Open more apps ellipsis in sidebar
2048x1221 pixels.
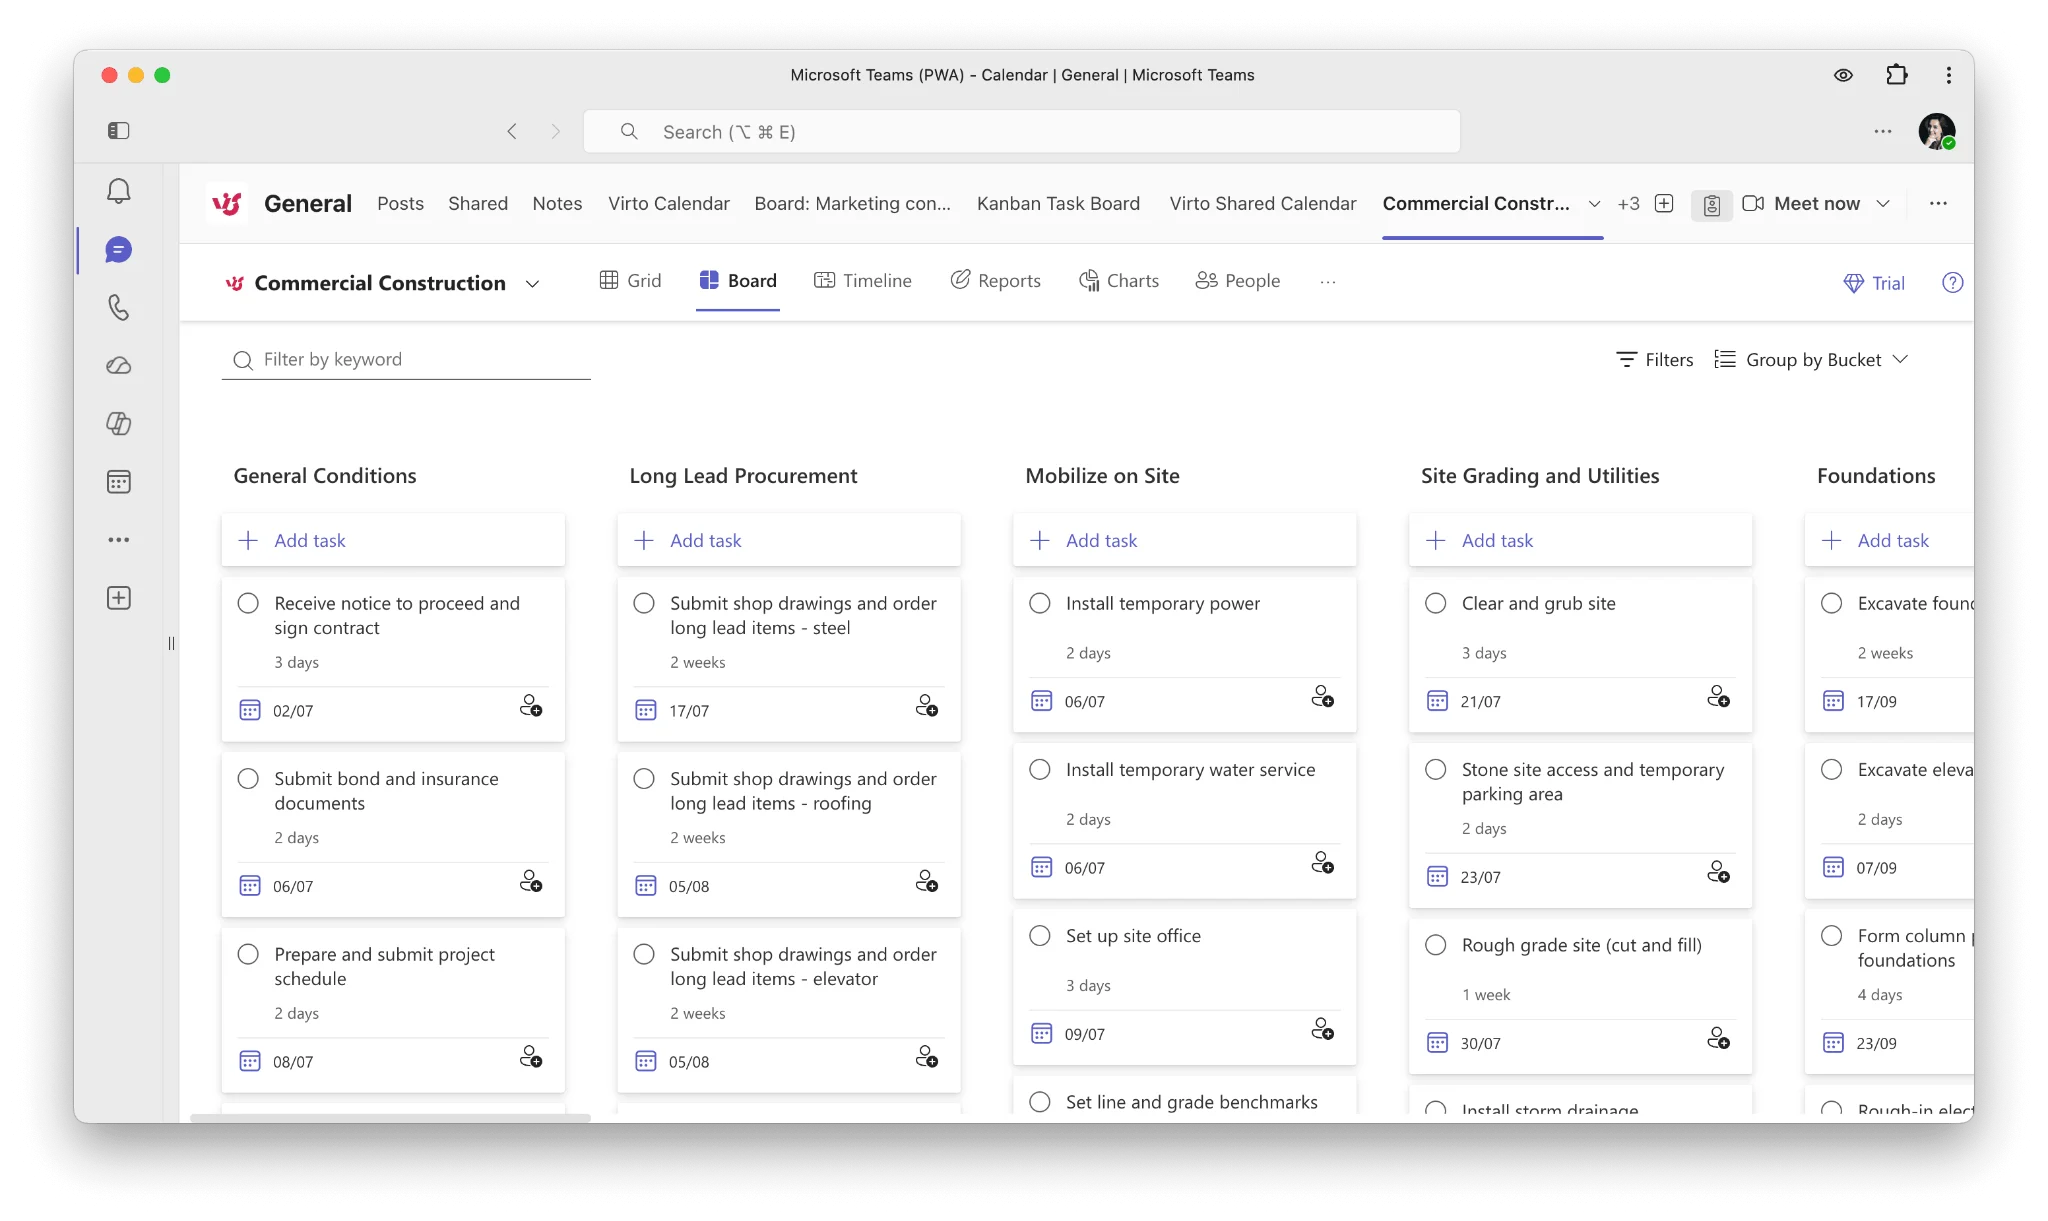[118, 540]
